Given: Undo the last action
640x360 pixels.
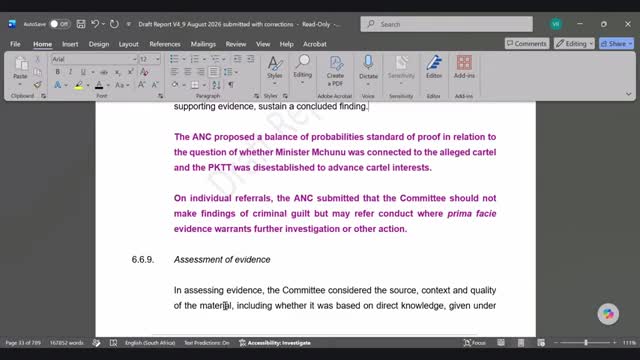Looking at the screenshot, I should tap(95, 24).
